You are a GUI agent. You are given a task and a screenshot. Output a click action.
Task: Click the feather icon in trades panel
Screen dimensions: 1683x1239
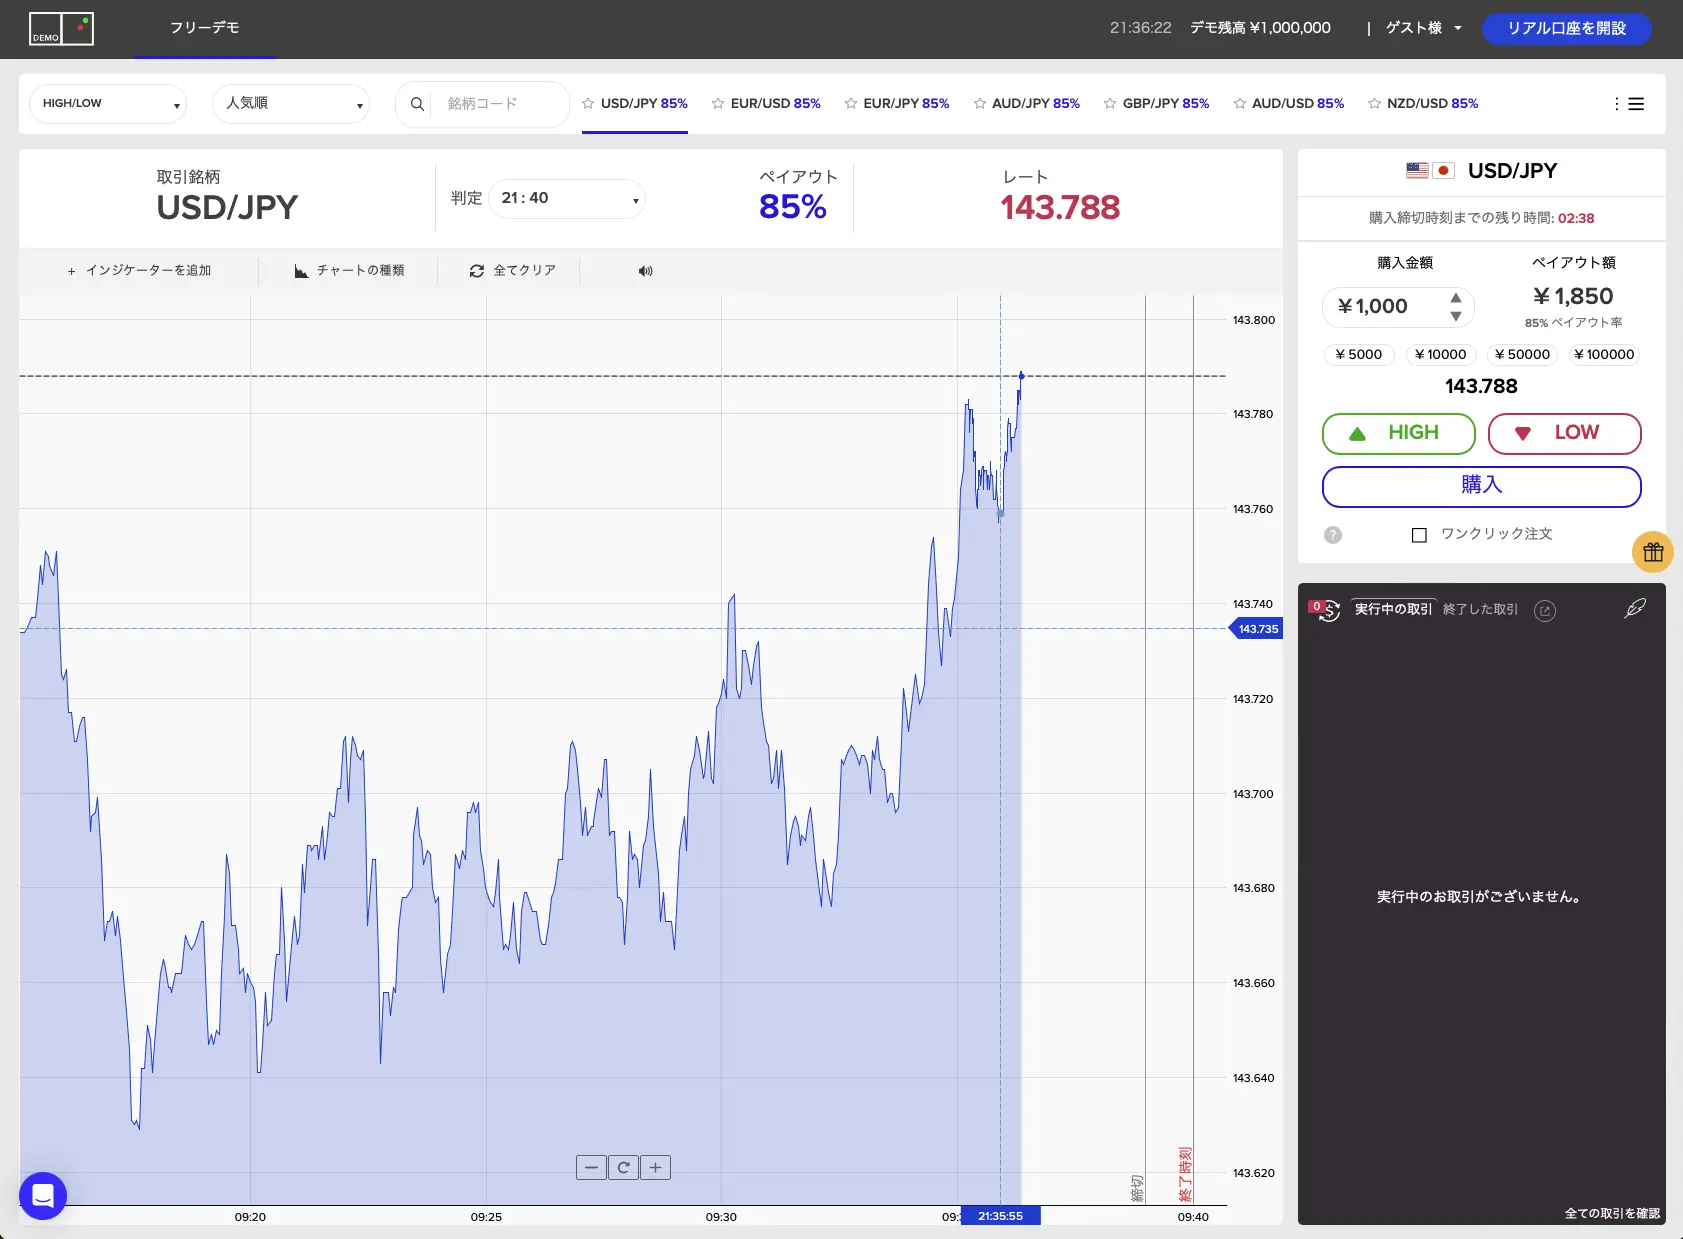(1635, 608)
